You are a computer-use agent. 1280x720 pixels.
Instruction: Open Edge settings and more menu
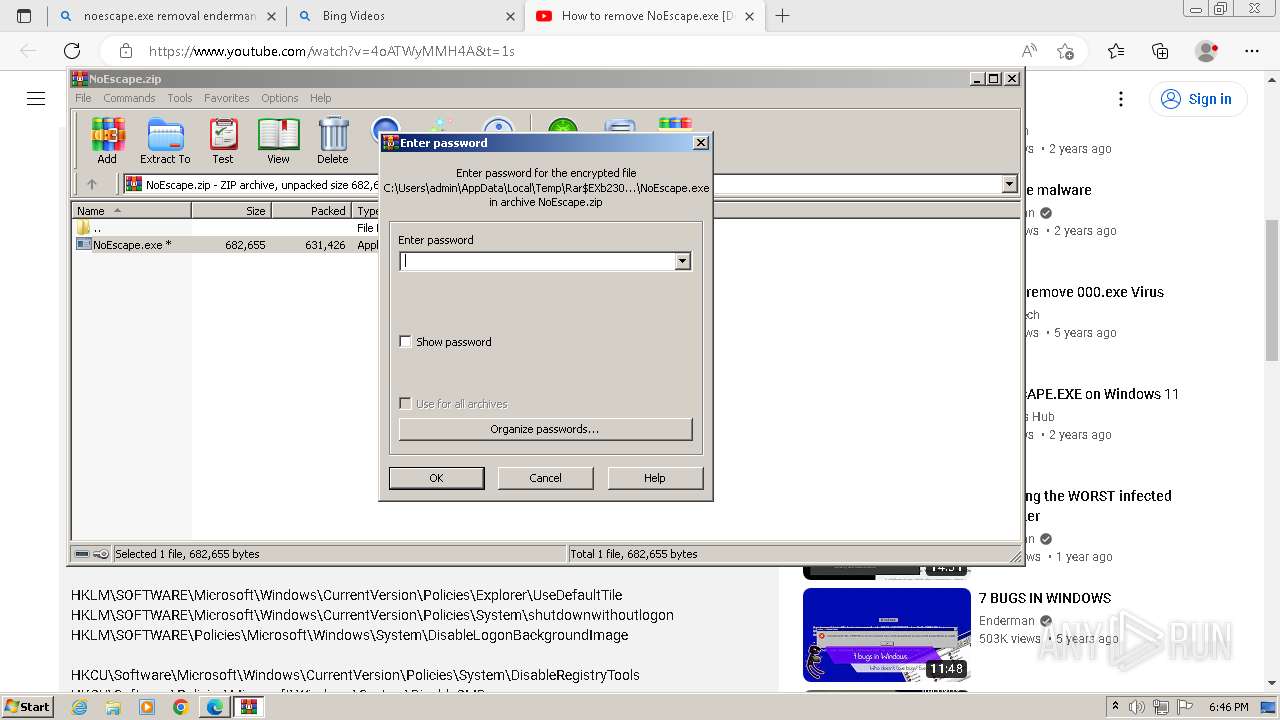(x=1252, y=51)
